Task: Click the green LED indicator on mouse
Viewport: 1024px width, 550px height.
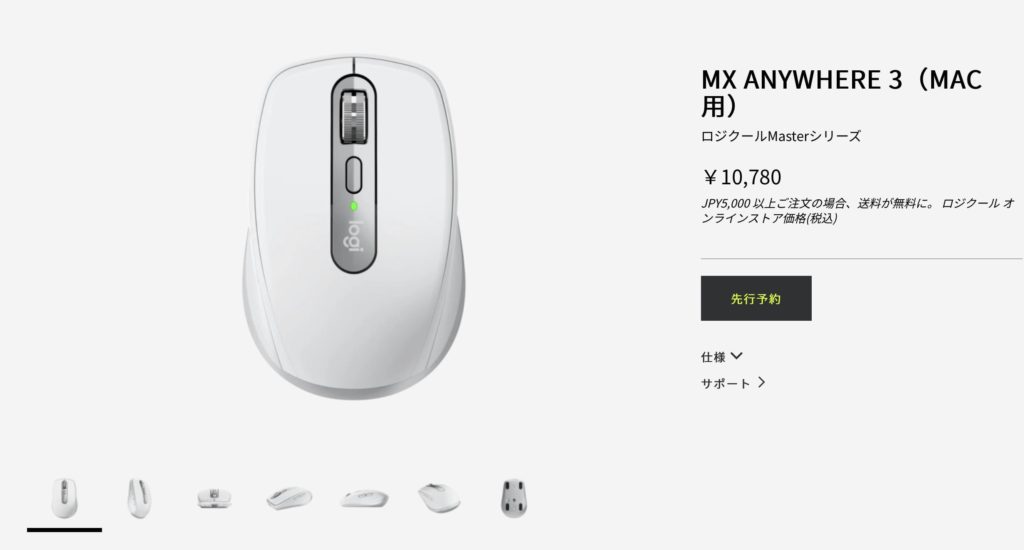Action: [353, 206]
